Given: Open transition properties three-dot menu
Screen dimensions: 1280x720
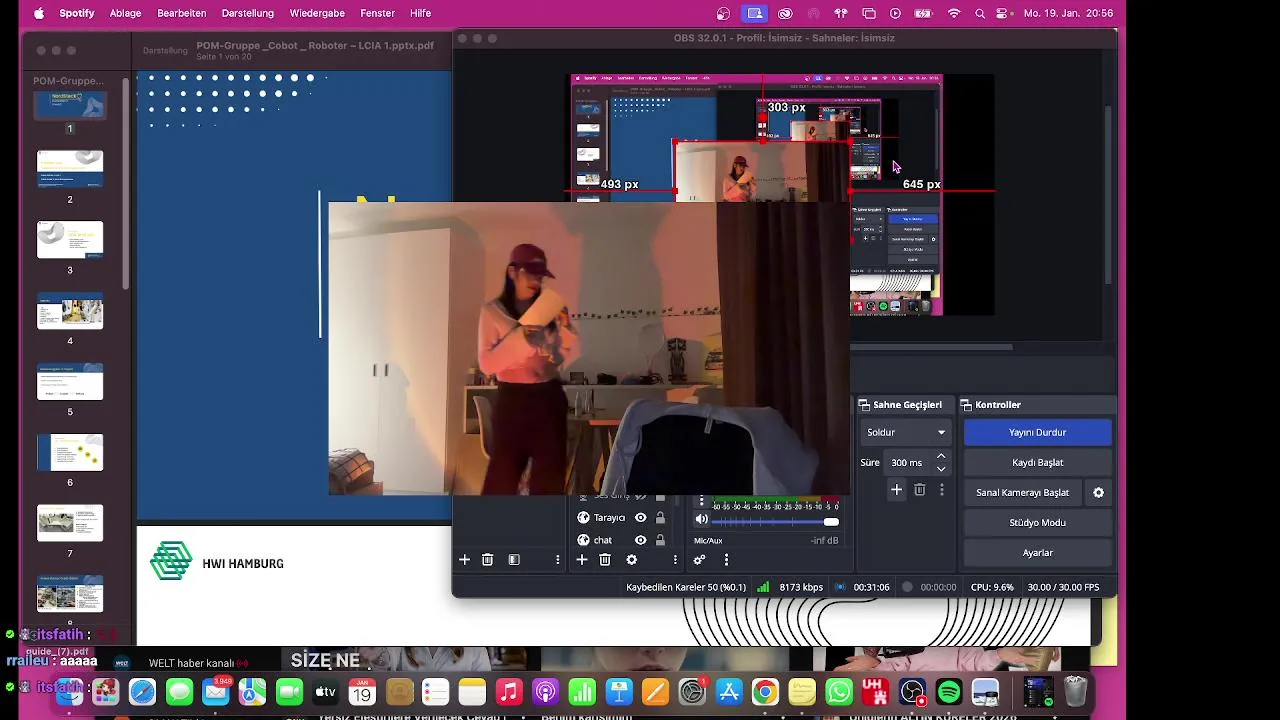Looking at the screenshot, I should tap(941, 490).
